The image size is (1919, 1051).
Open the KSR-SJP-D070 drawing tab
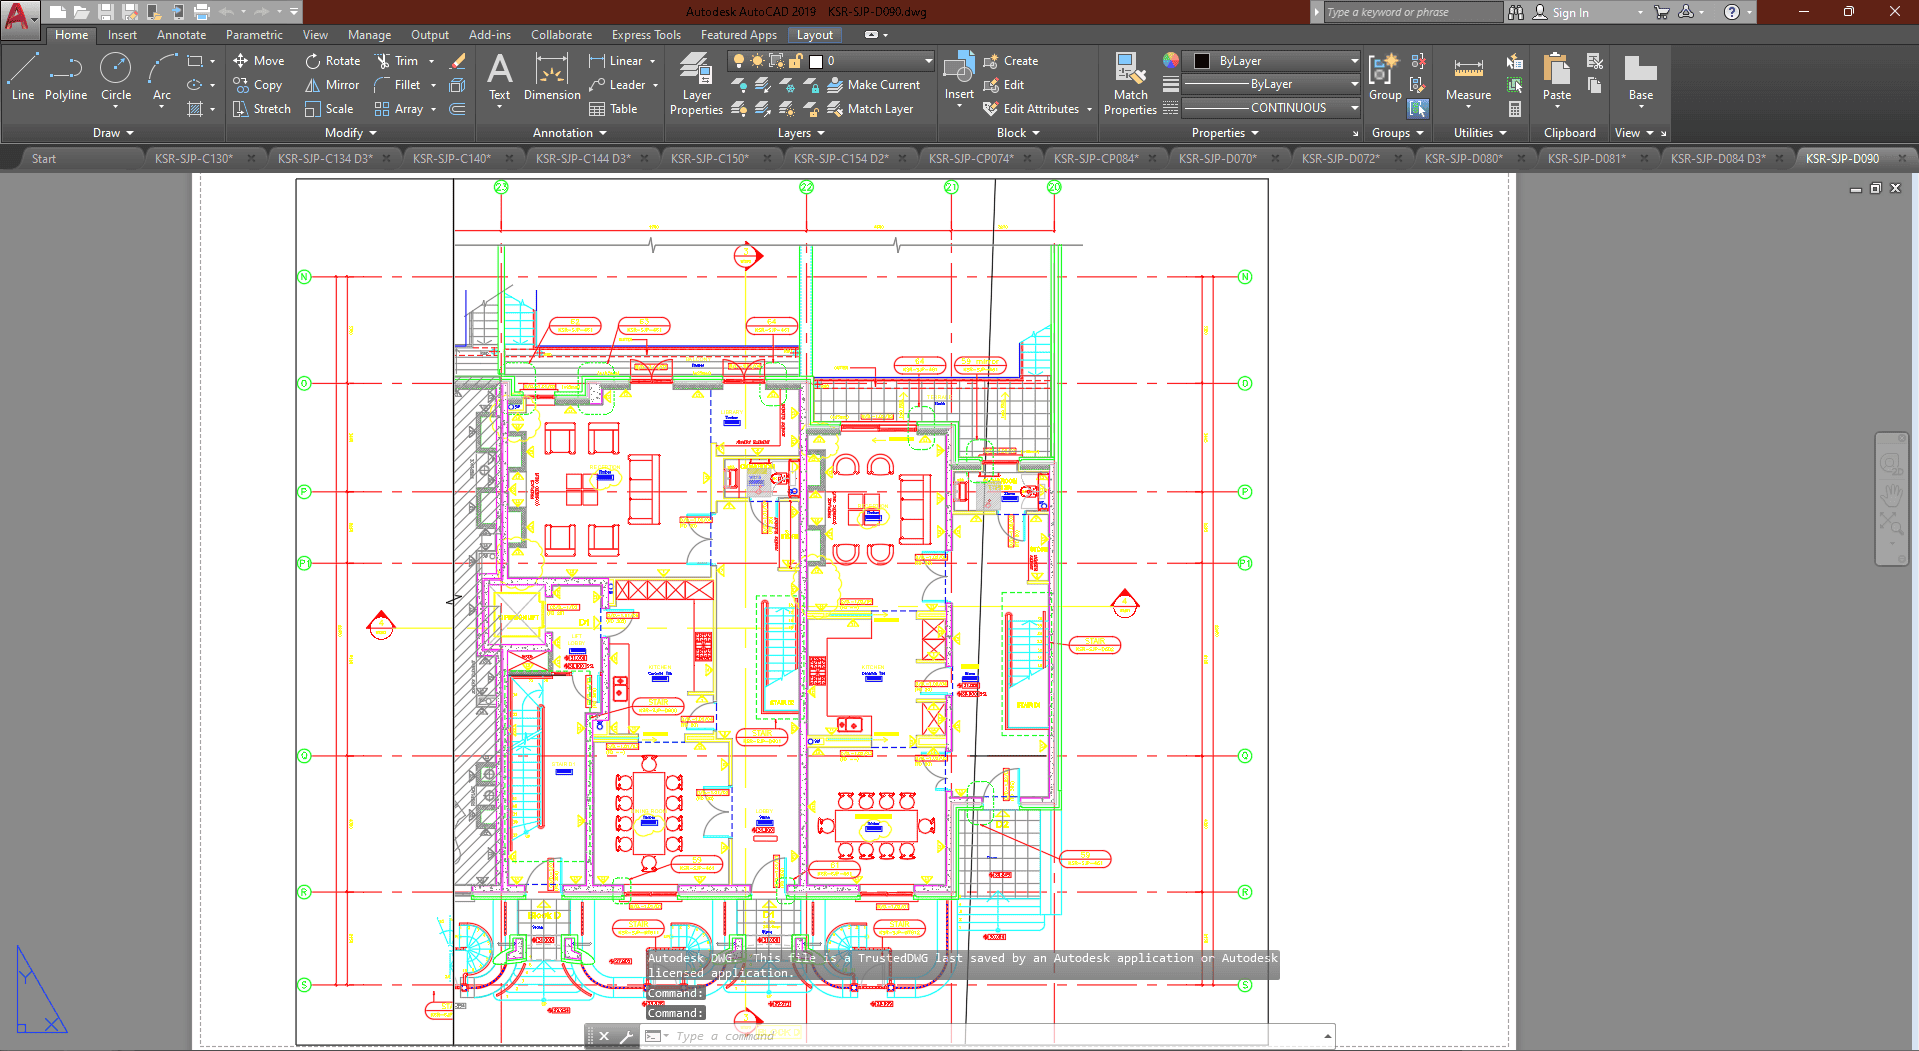[x=1217, y=158]
